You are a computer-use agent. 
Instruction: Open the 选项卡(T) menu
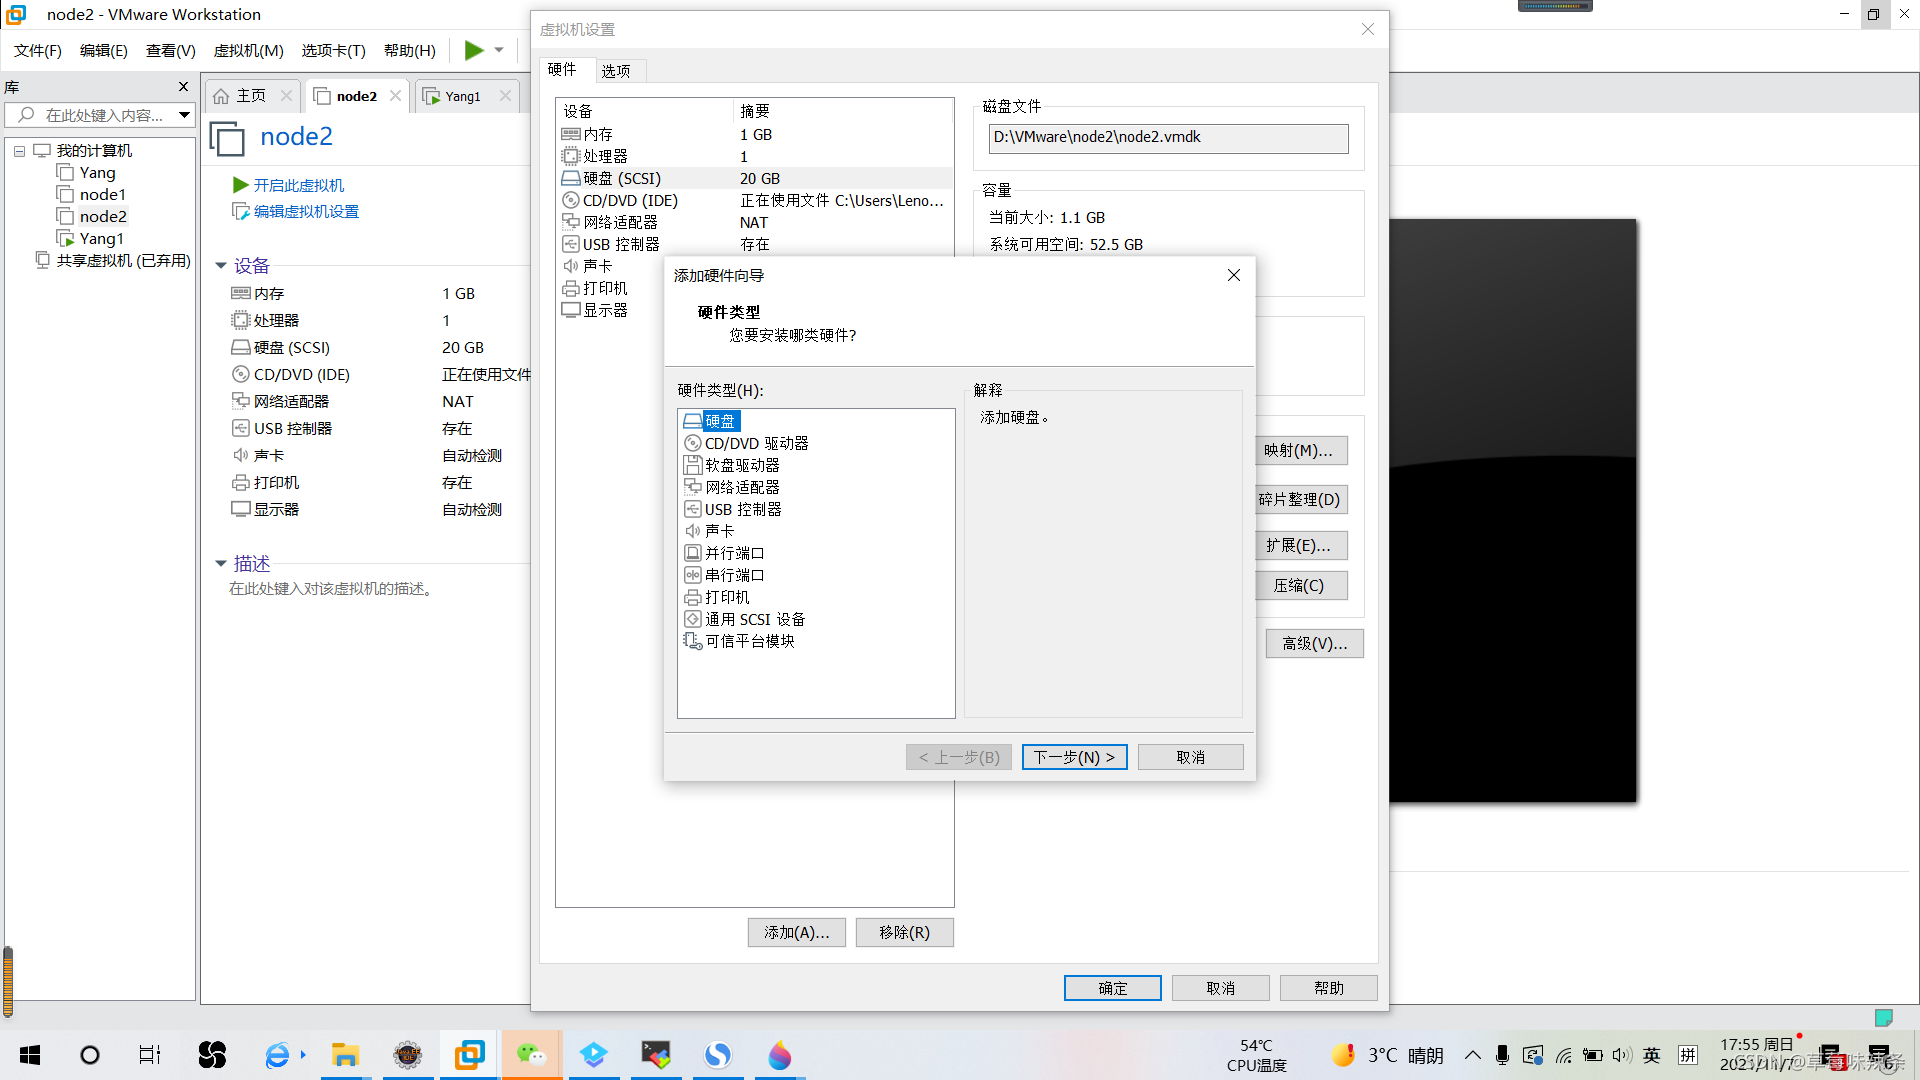tap(334, 50)
